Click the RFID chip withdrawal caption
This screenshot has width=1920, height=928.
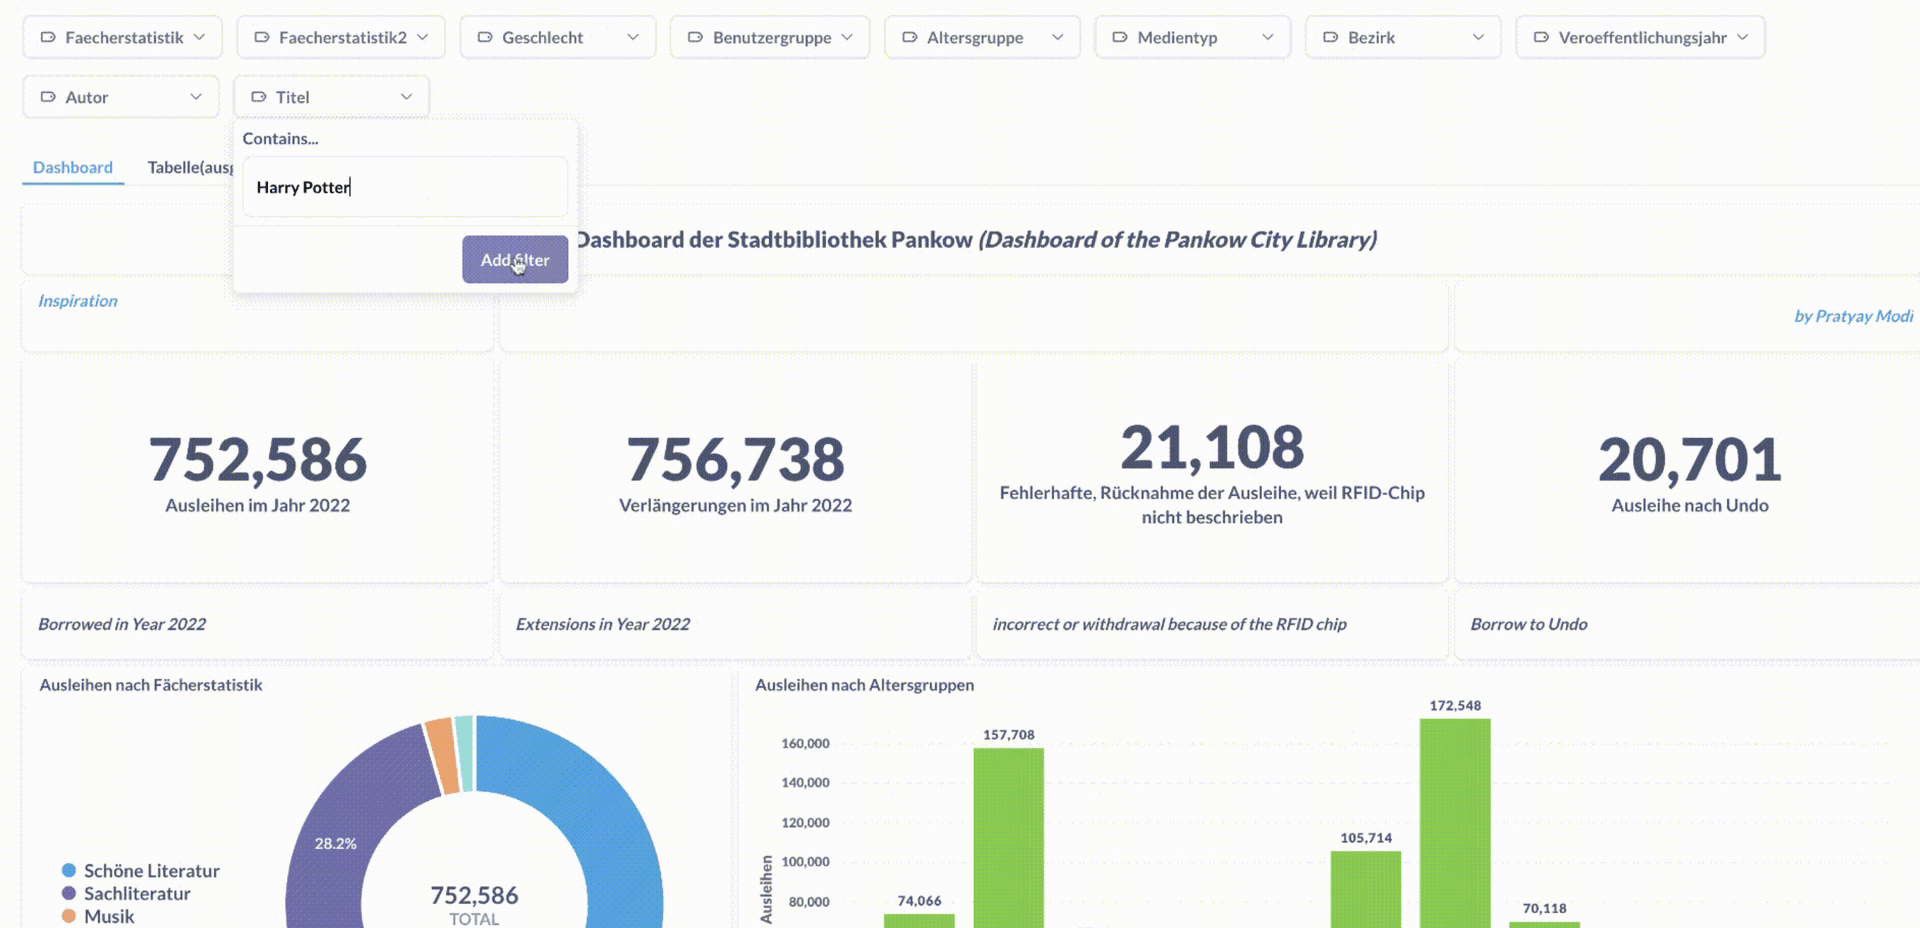pos(1169,624)
